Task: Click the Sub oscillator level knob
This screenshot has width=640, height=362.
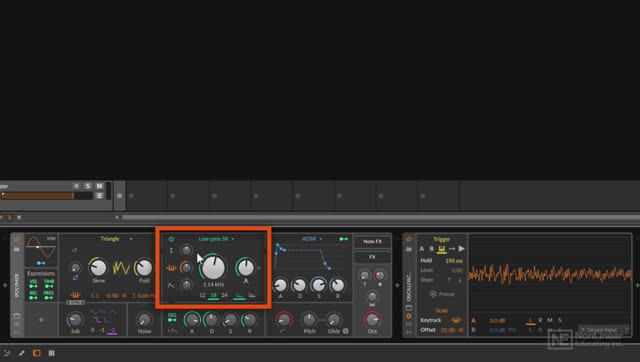Action: click(75, 320)
